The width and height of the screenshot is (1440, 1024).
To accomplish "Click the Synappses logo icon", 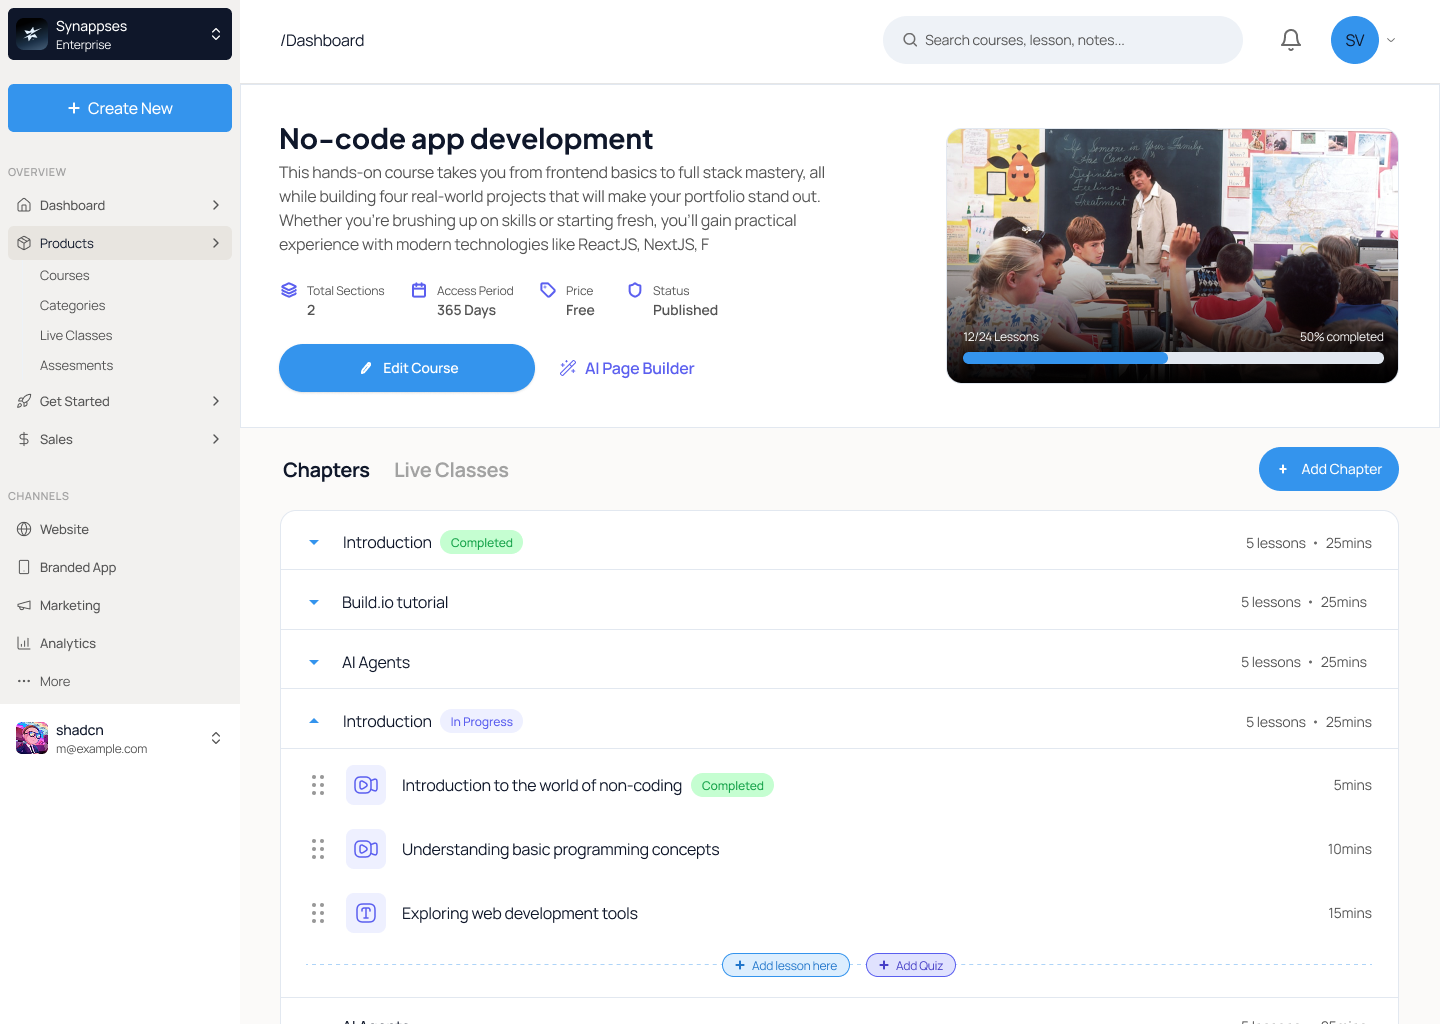I will (x=32, y=34).
